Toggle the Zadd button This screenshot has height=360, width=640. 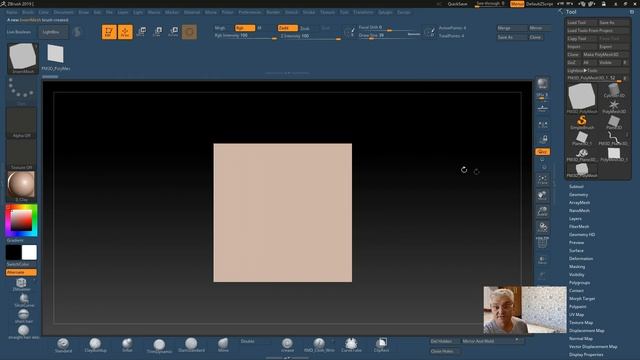tap(287, 28)
